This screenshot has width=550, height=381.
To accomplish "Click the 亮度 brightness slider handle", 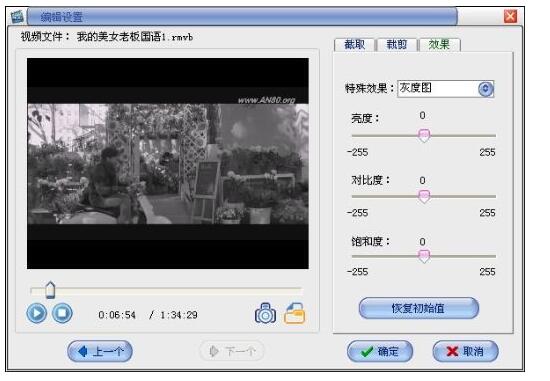I will 424,136.
